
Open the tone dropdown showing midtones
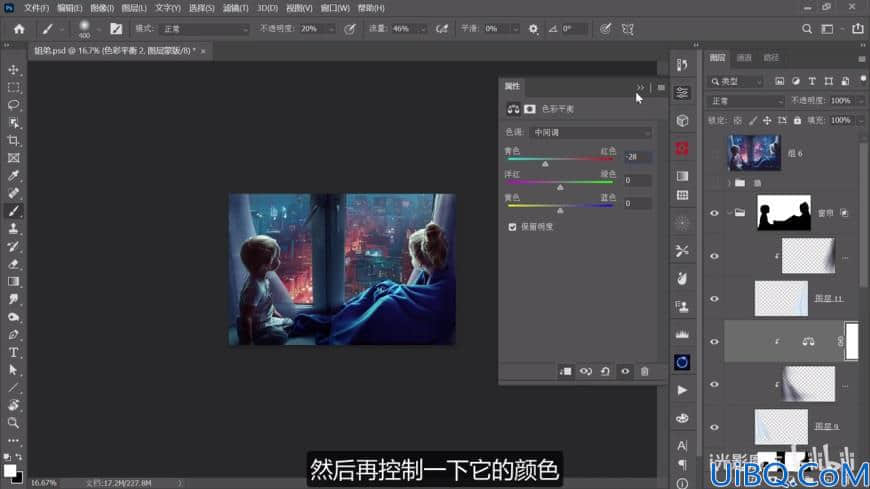(591, 133)
